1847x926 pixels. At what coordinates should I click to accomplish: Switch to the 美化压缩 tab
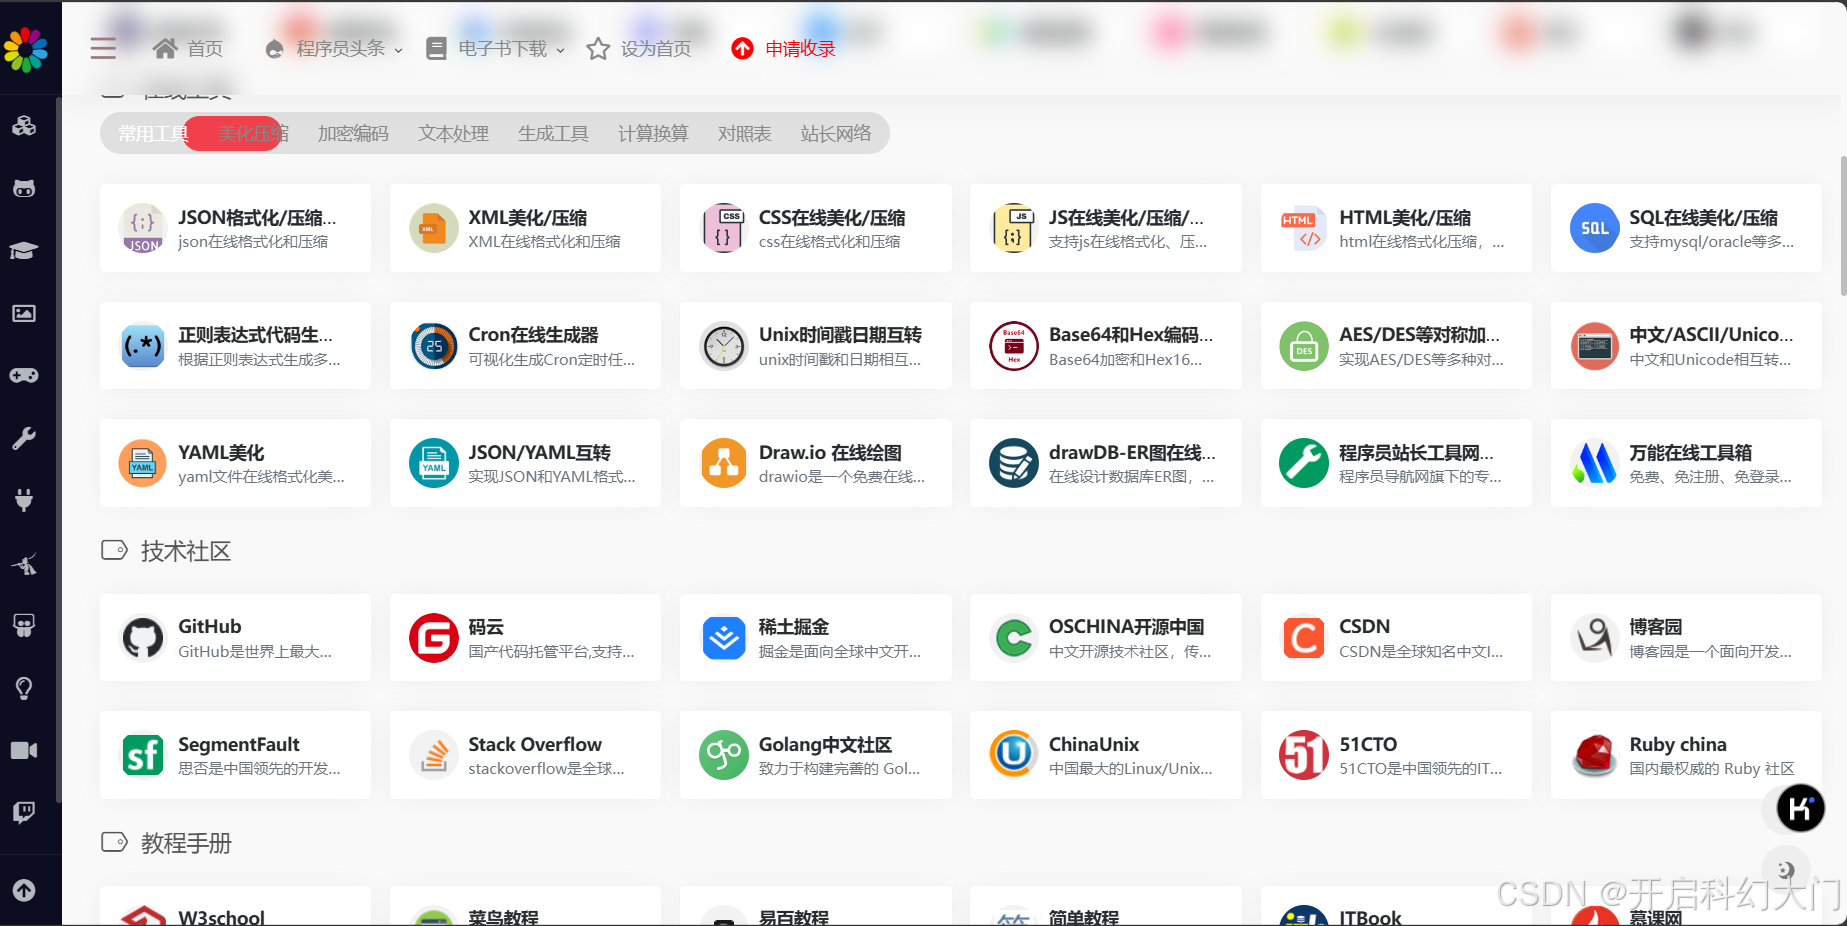[252, 134]
